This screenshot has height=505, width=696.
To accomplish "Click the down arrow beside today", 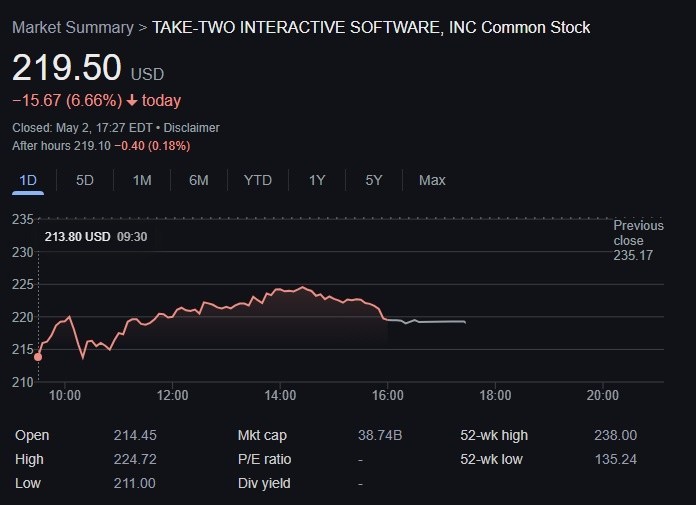I will pyautogui.click(x=132, y=101).
